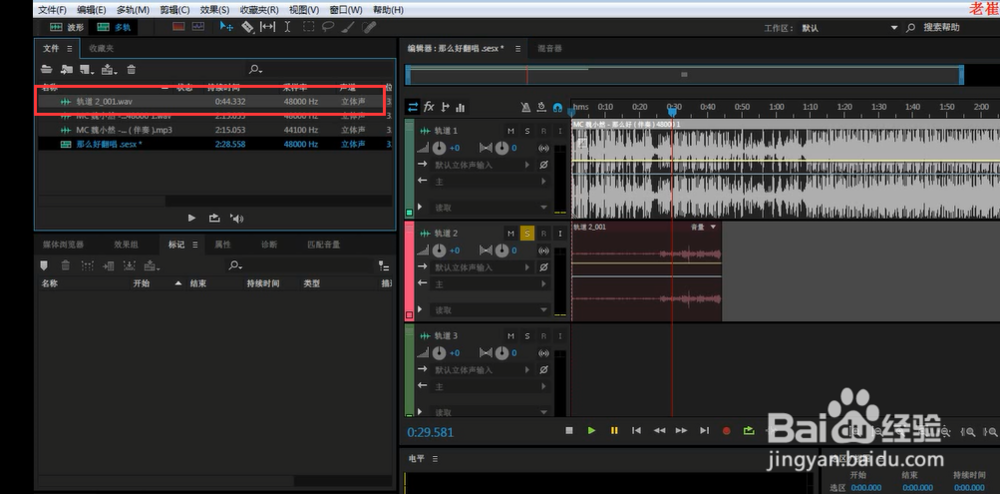Select the Time Selection cursor tool

tap(288, 27)
